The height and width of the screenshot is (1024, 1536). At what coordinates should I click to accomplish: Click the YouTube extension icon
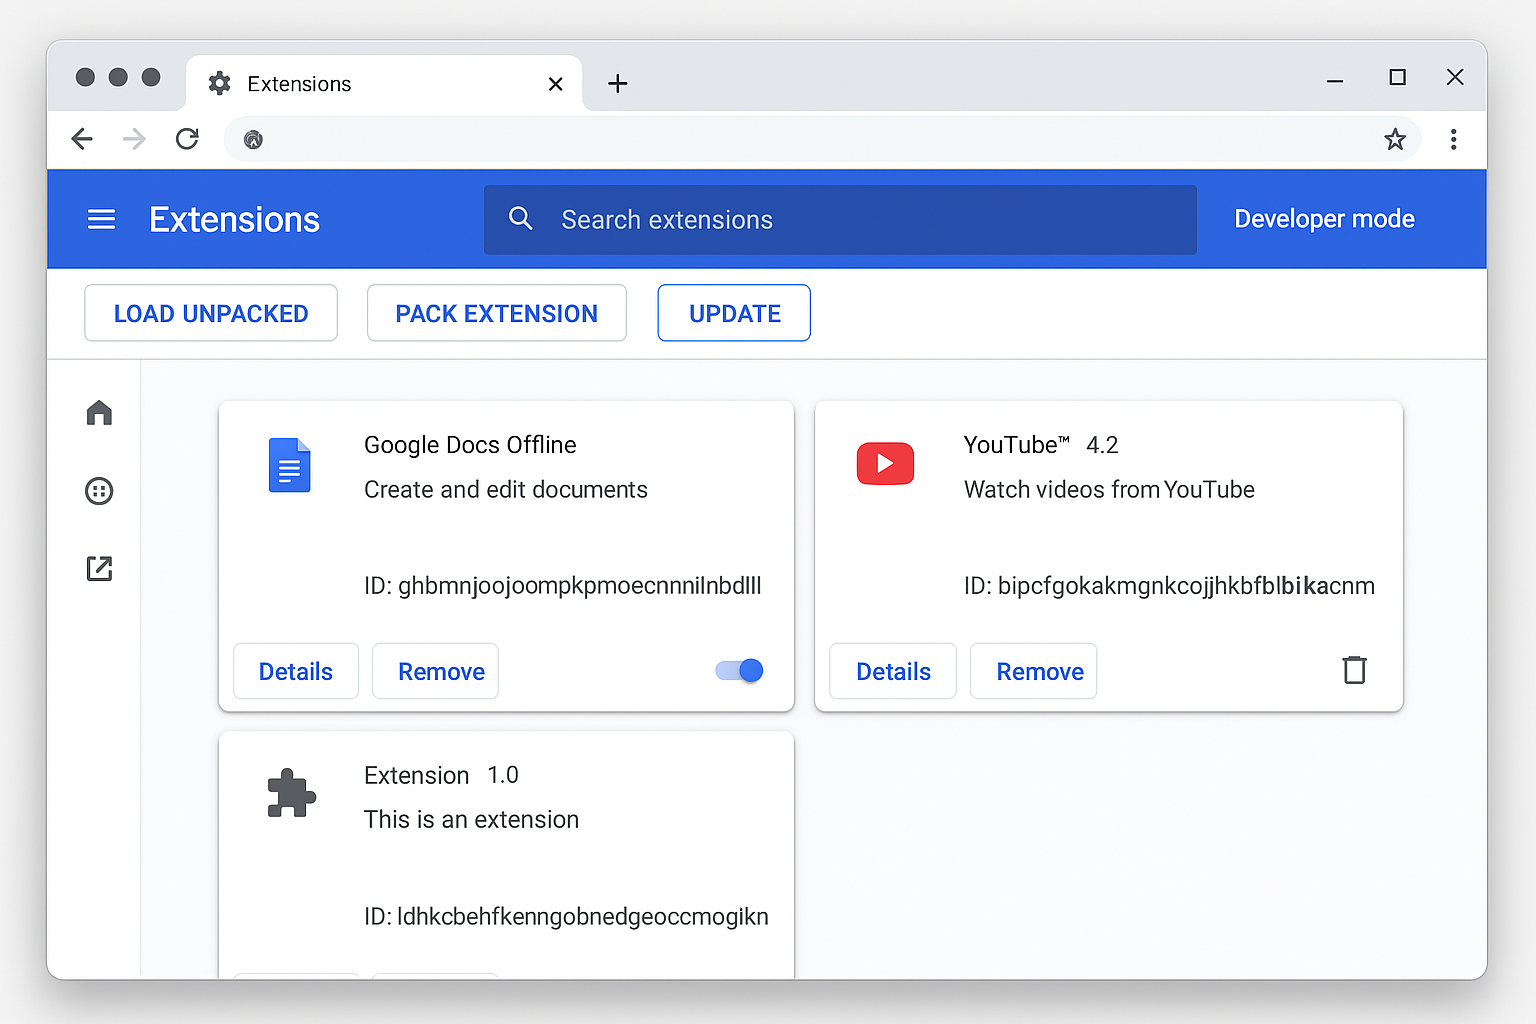click(x=884, y=463)
